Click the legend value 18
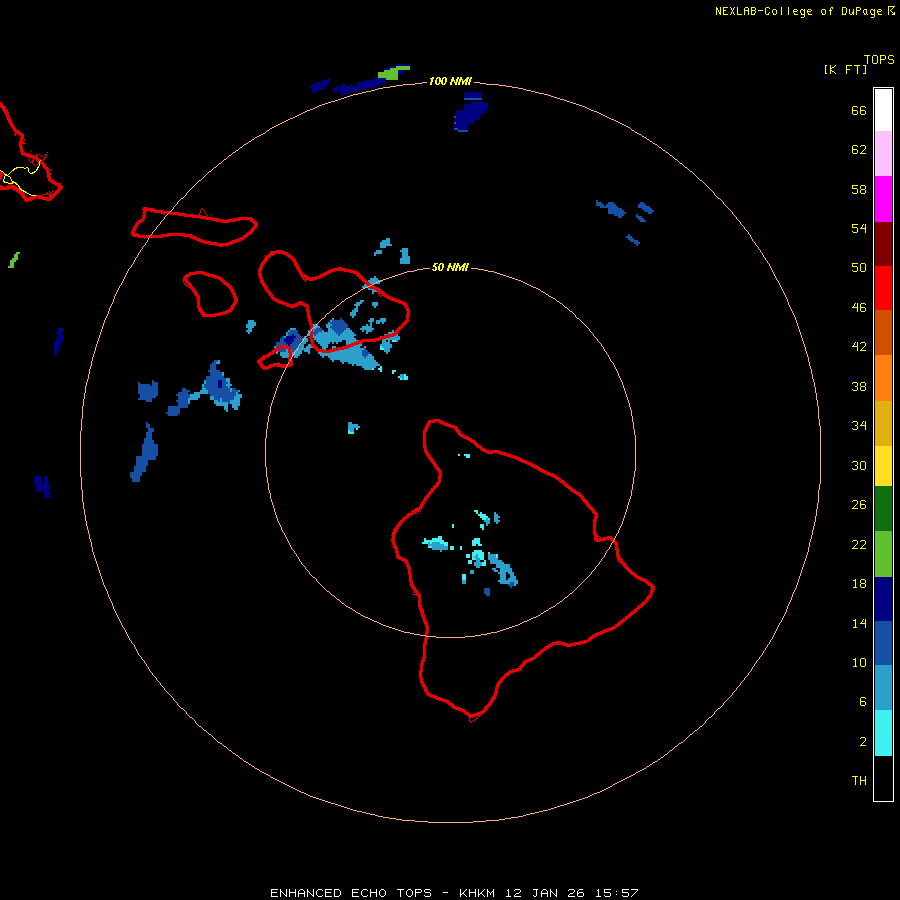This screenshot has width=900, height=900. 859,584
